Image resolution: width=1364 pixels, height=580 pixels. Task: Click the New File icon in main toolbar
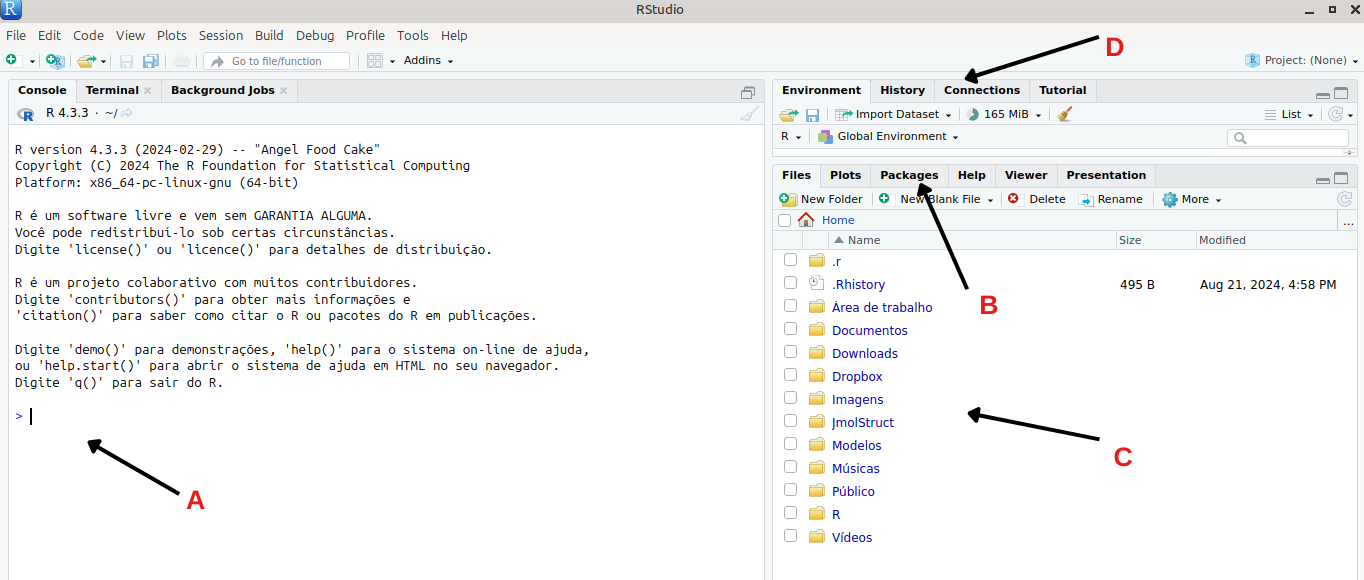click(x=11, y=61)
